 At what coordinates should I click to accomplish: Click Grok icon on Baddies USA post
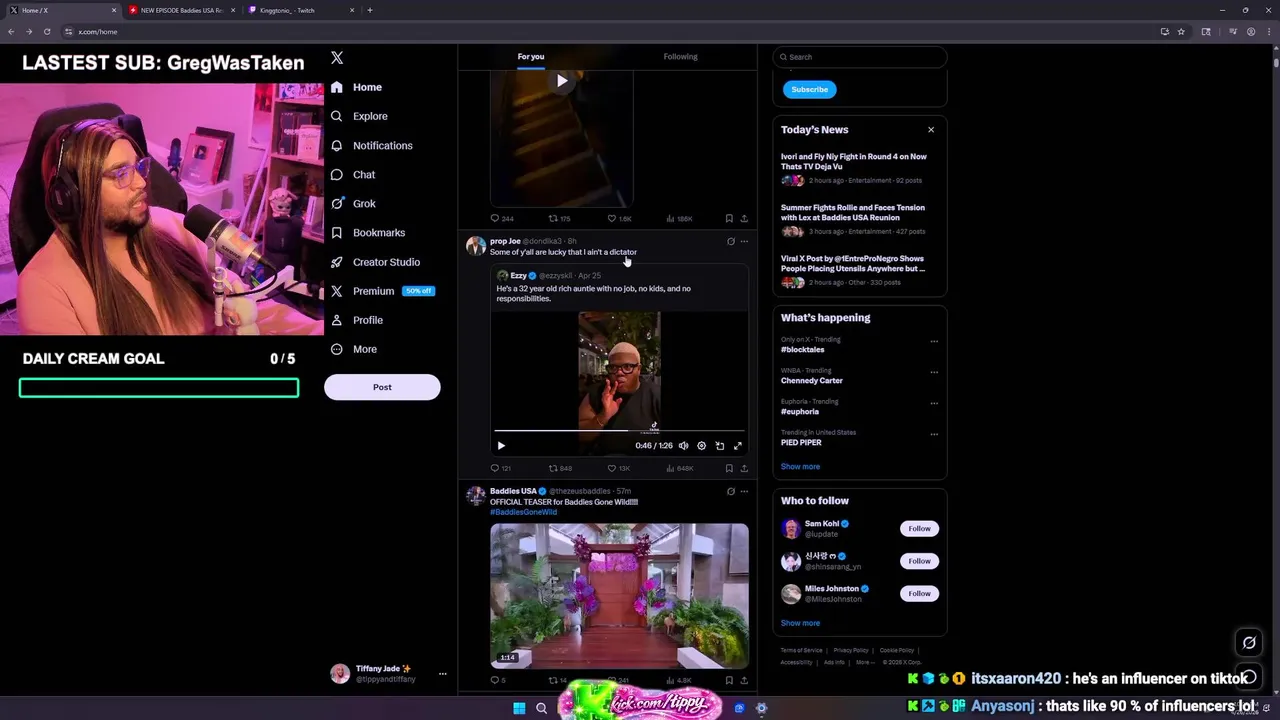731,491
